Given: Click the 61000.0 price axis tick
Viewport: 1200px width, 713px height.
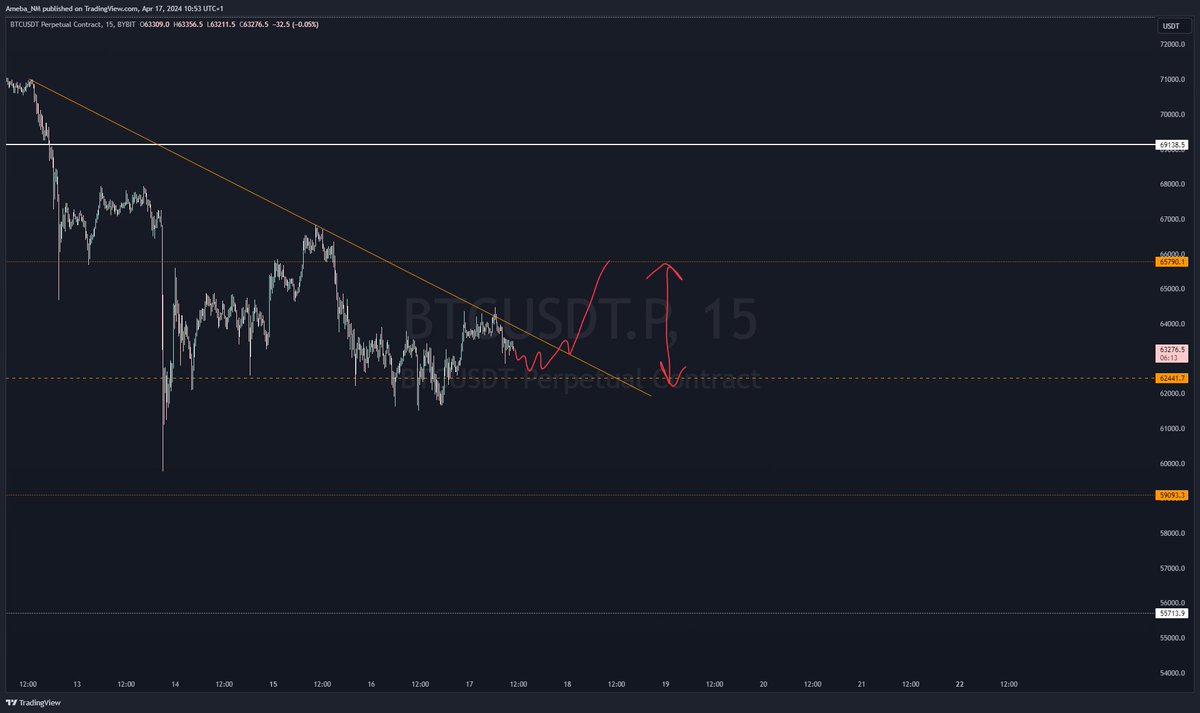Looking at the screenshot, I should click(1172, 429).
